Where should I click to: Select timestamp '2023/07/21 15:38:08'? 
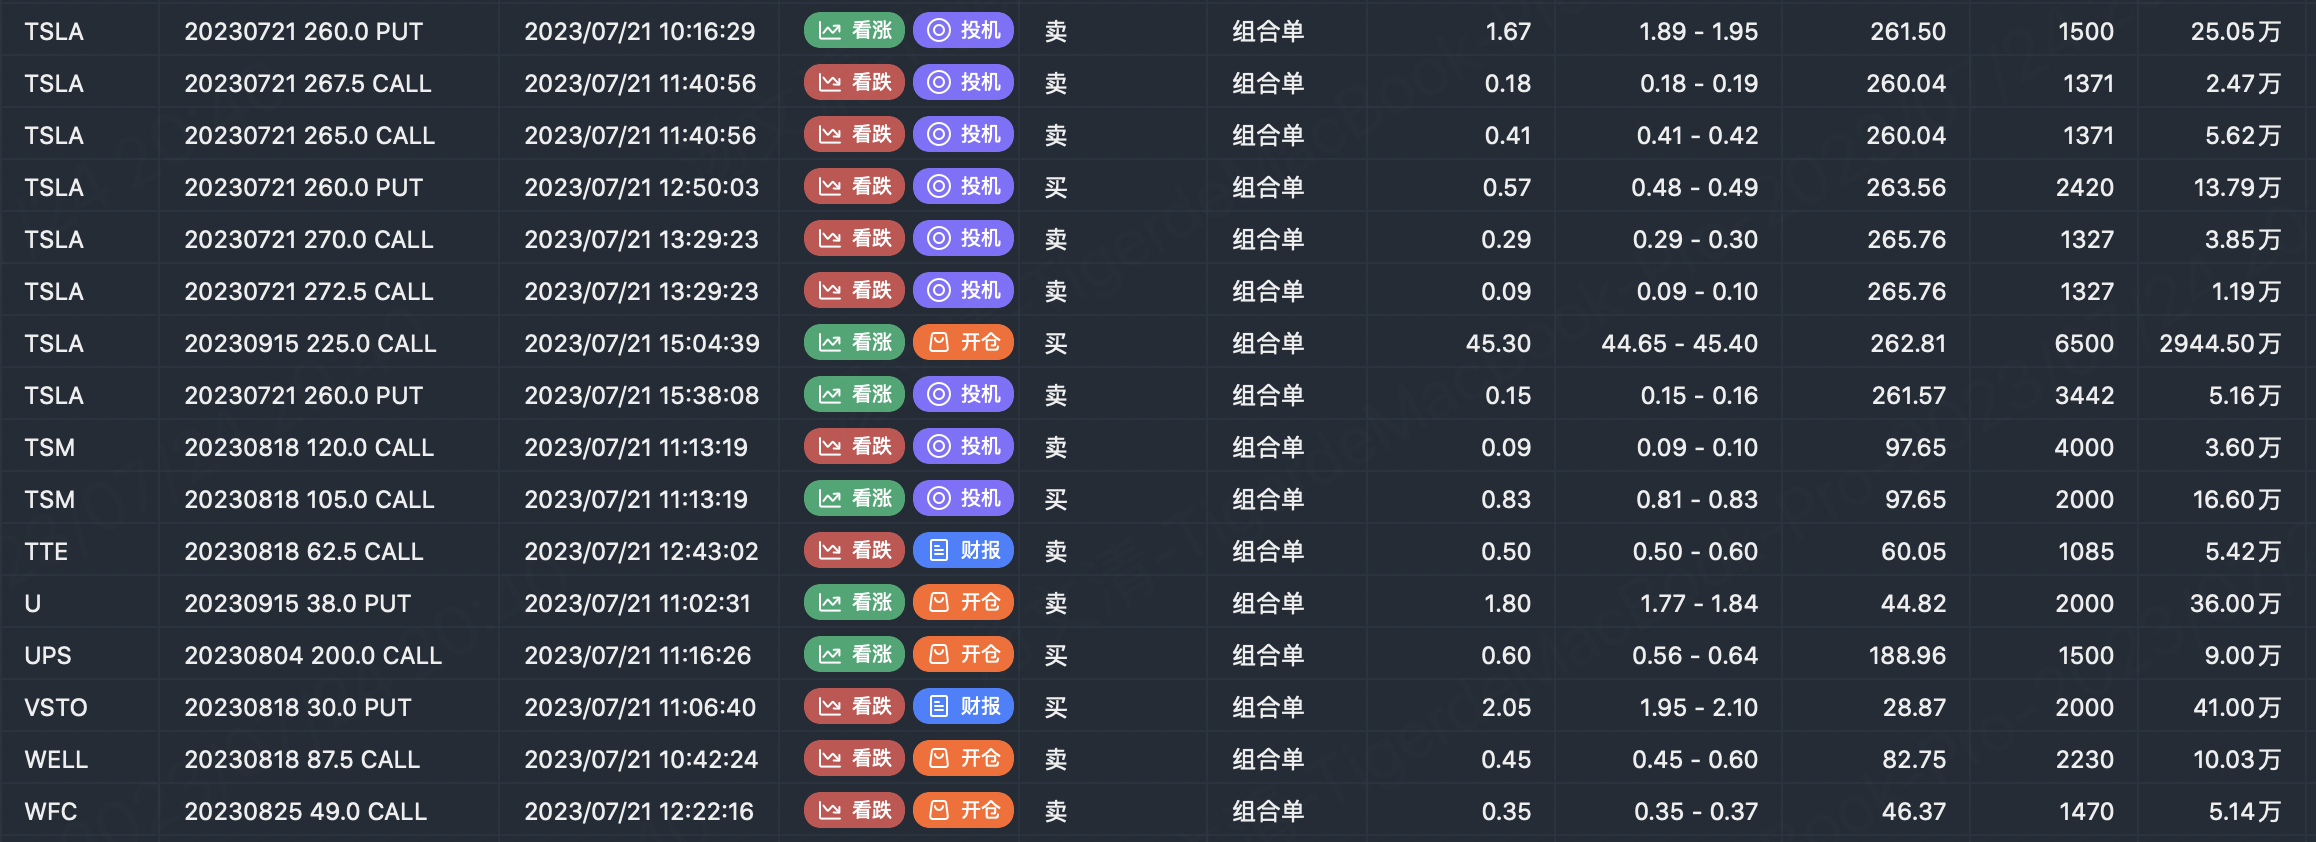(x=642, y=395)
